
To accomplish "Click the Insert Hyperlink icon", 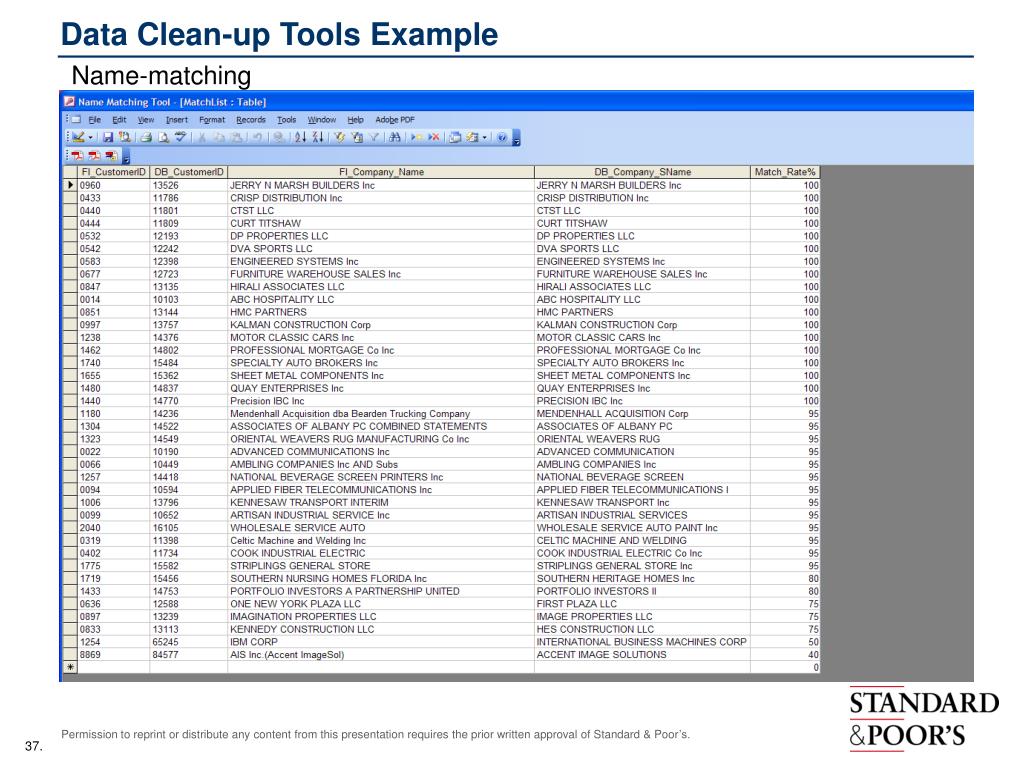I will click(279, 137).
